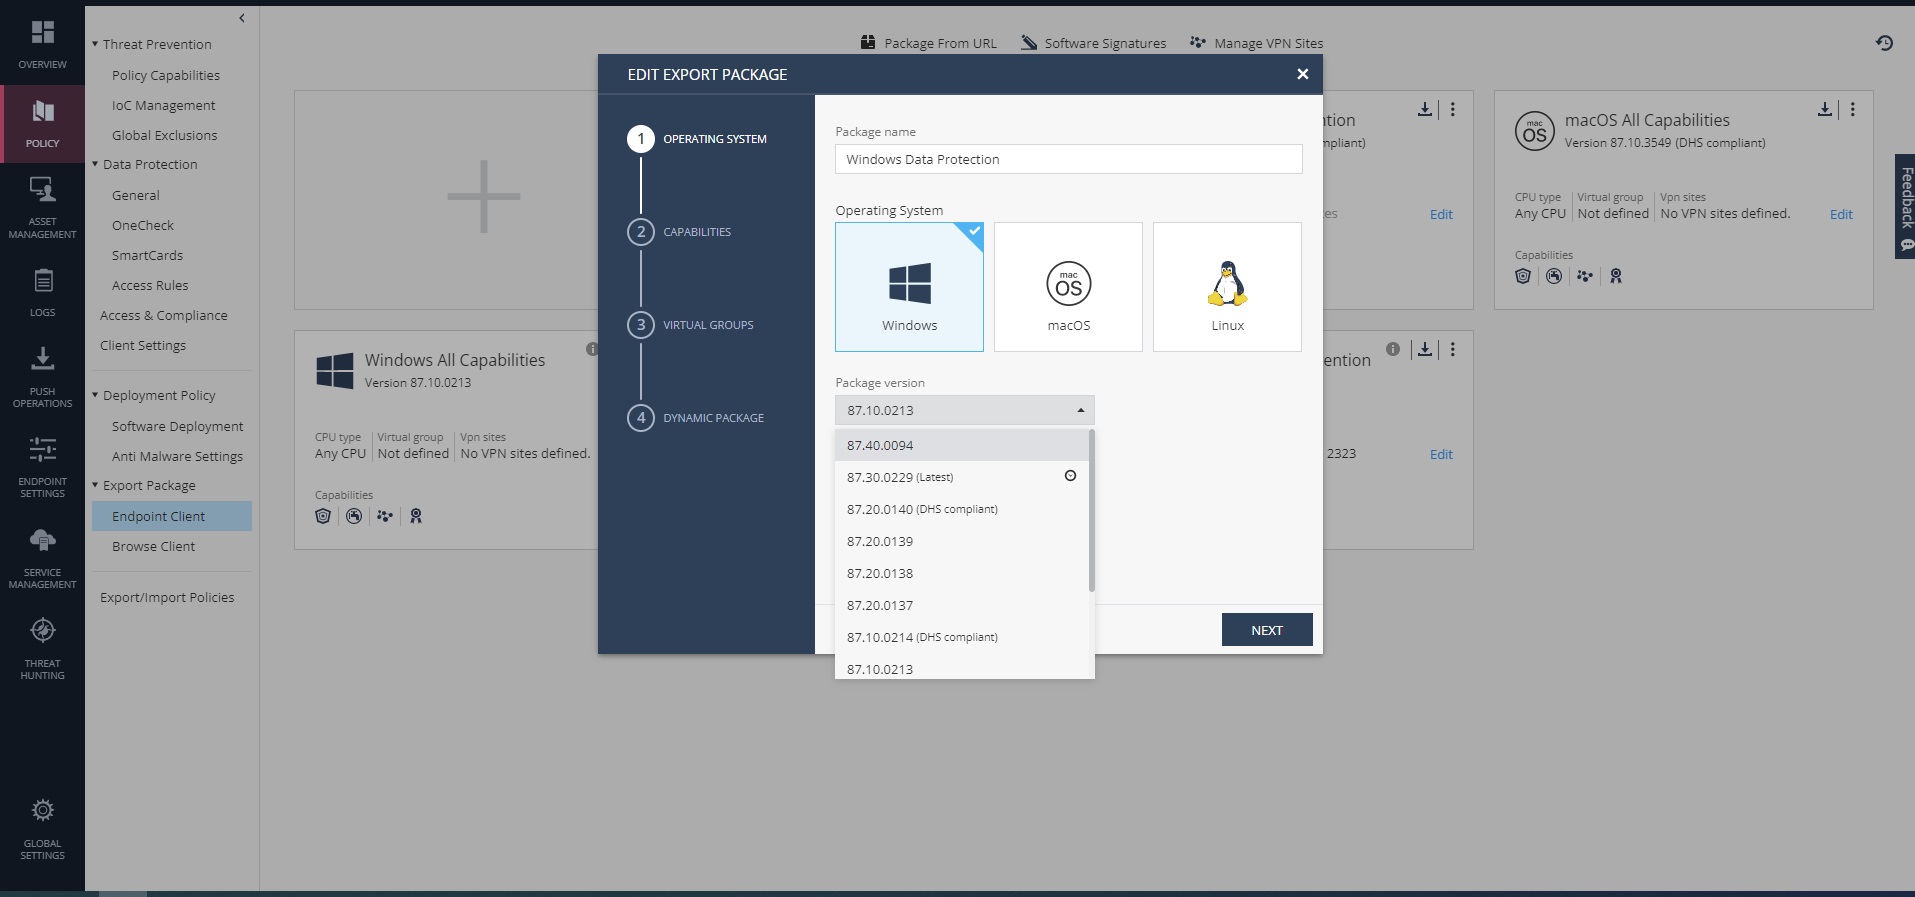Viewport: 1915px width, 897px height.
Task: Open the Overview section icon
Action: [42, 33]
